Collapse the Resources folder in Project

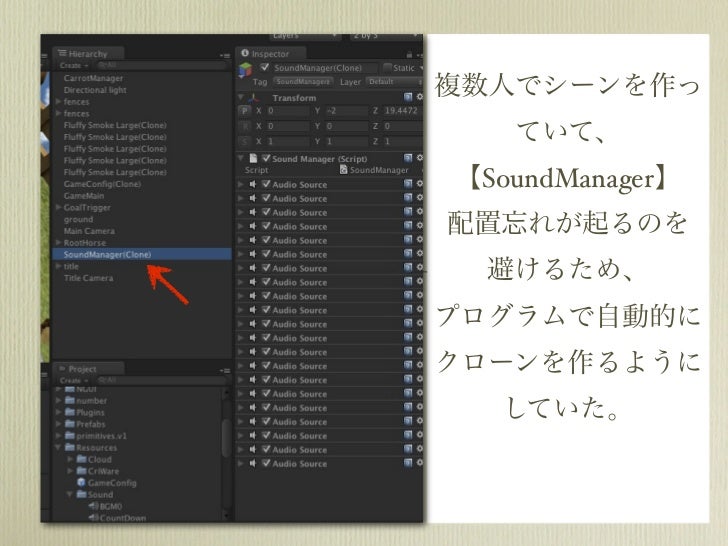pos(59,447)
